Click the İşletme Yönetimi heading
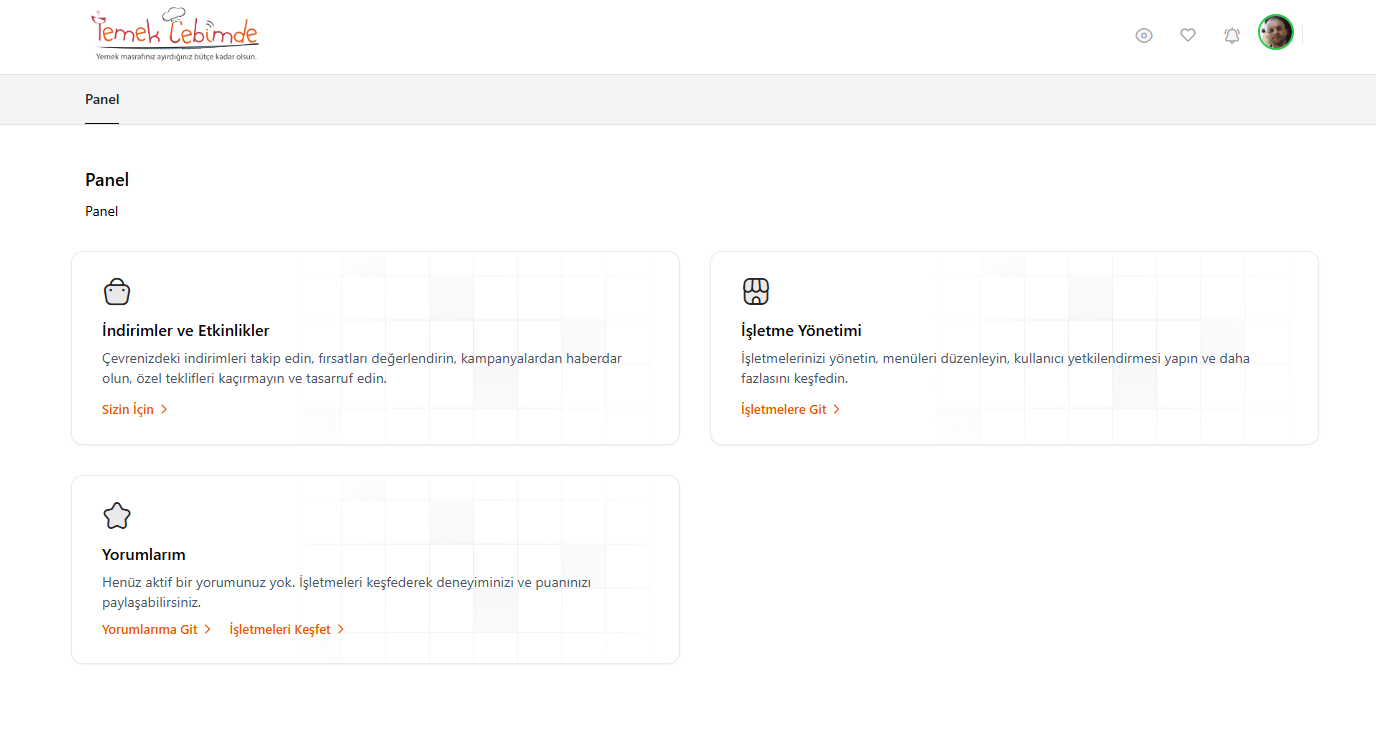 801,331
